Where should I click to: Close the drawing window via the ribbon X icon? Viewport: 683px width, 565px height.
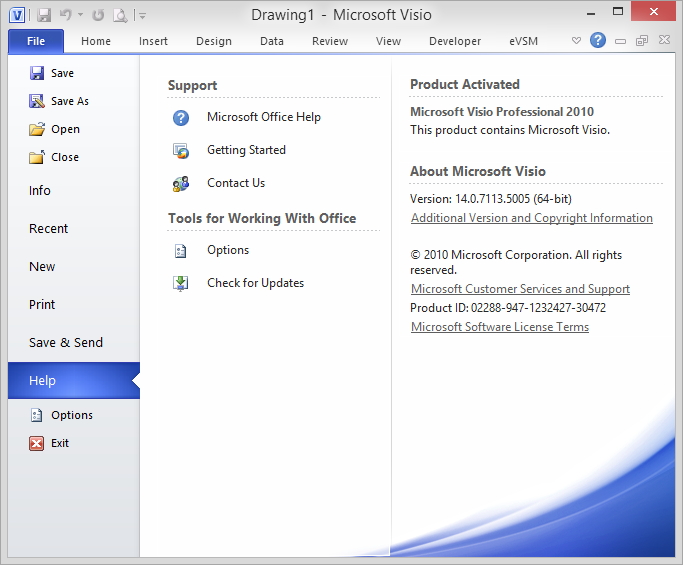click(664, 40)
